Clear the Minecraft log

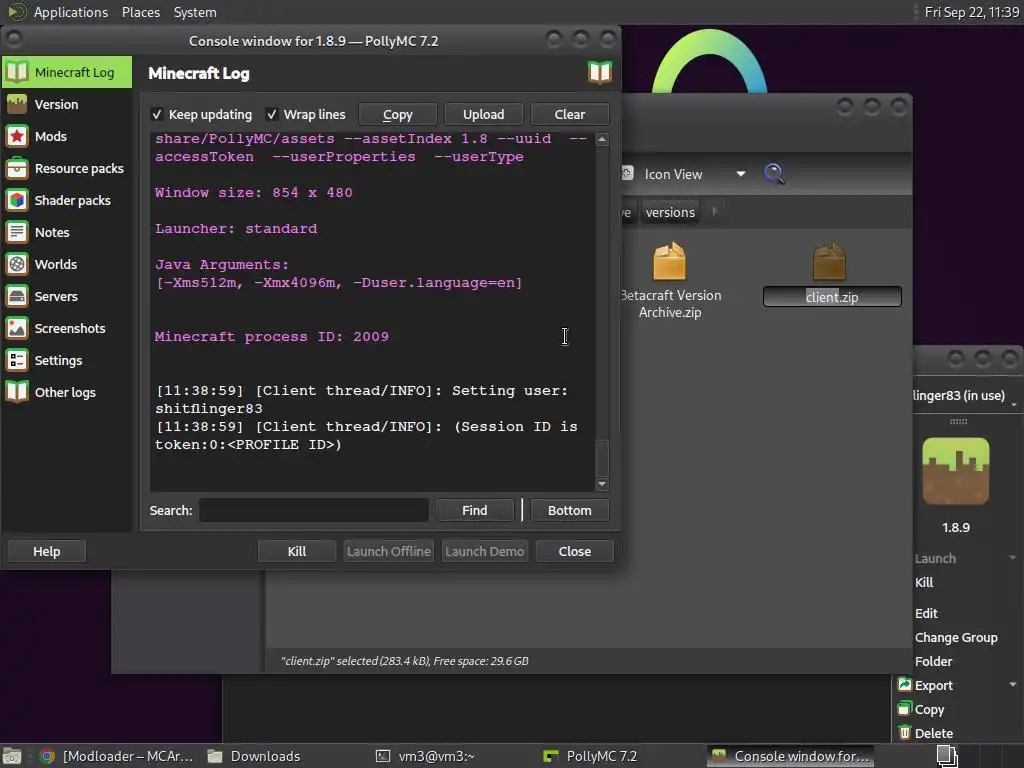[569, 114]
